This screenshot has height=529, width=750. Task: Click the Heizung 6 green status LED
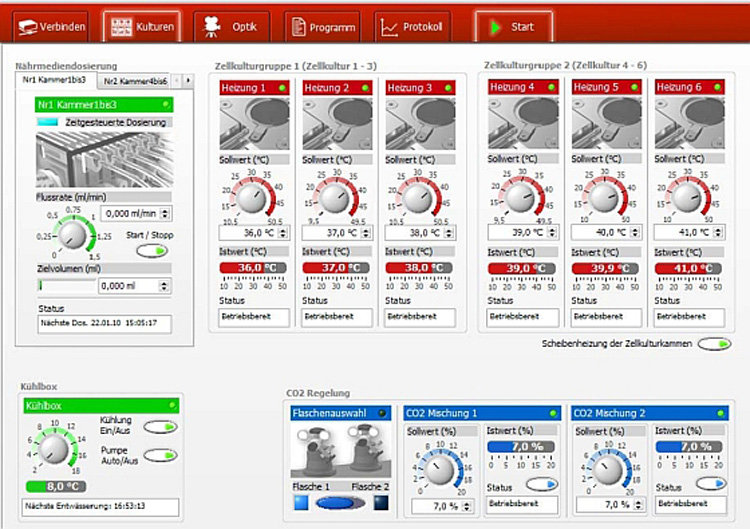click(717, 87)
